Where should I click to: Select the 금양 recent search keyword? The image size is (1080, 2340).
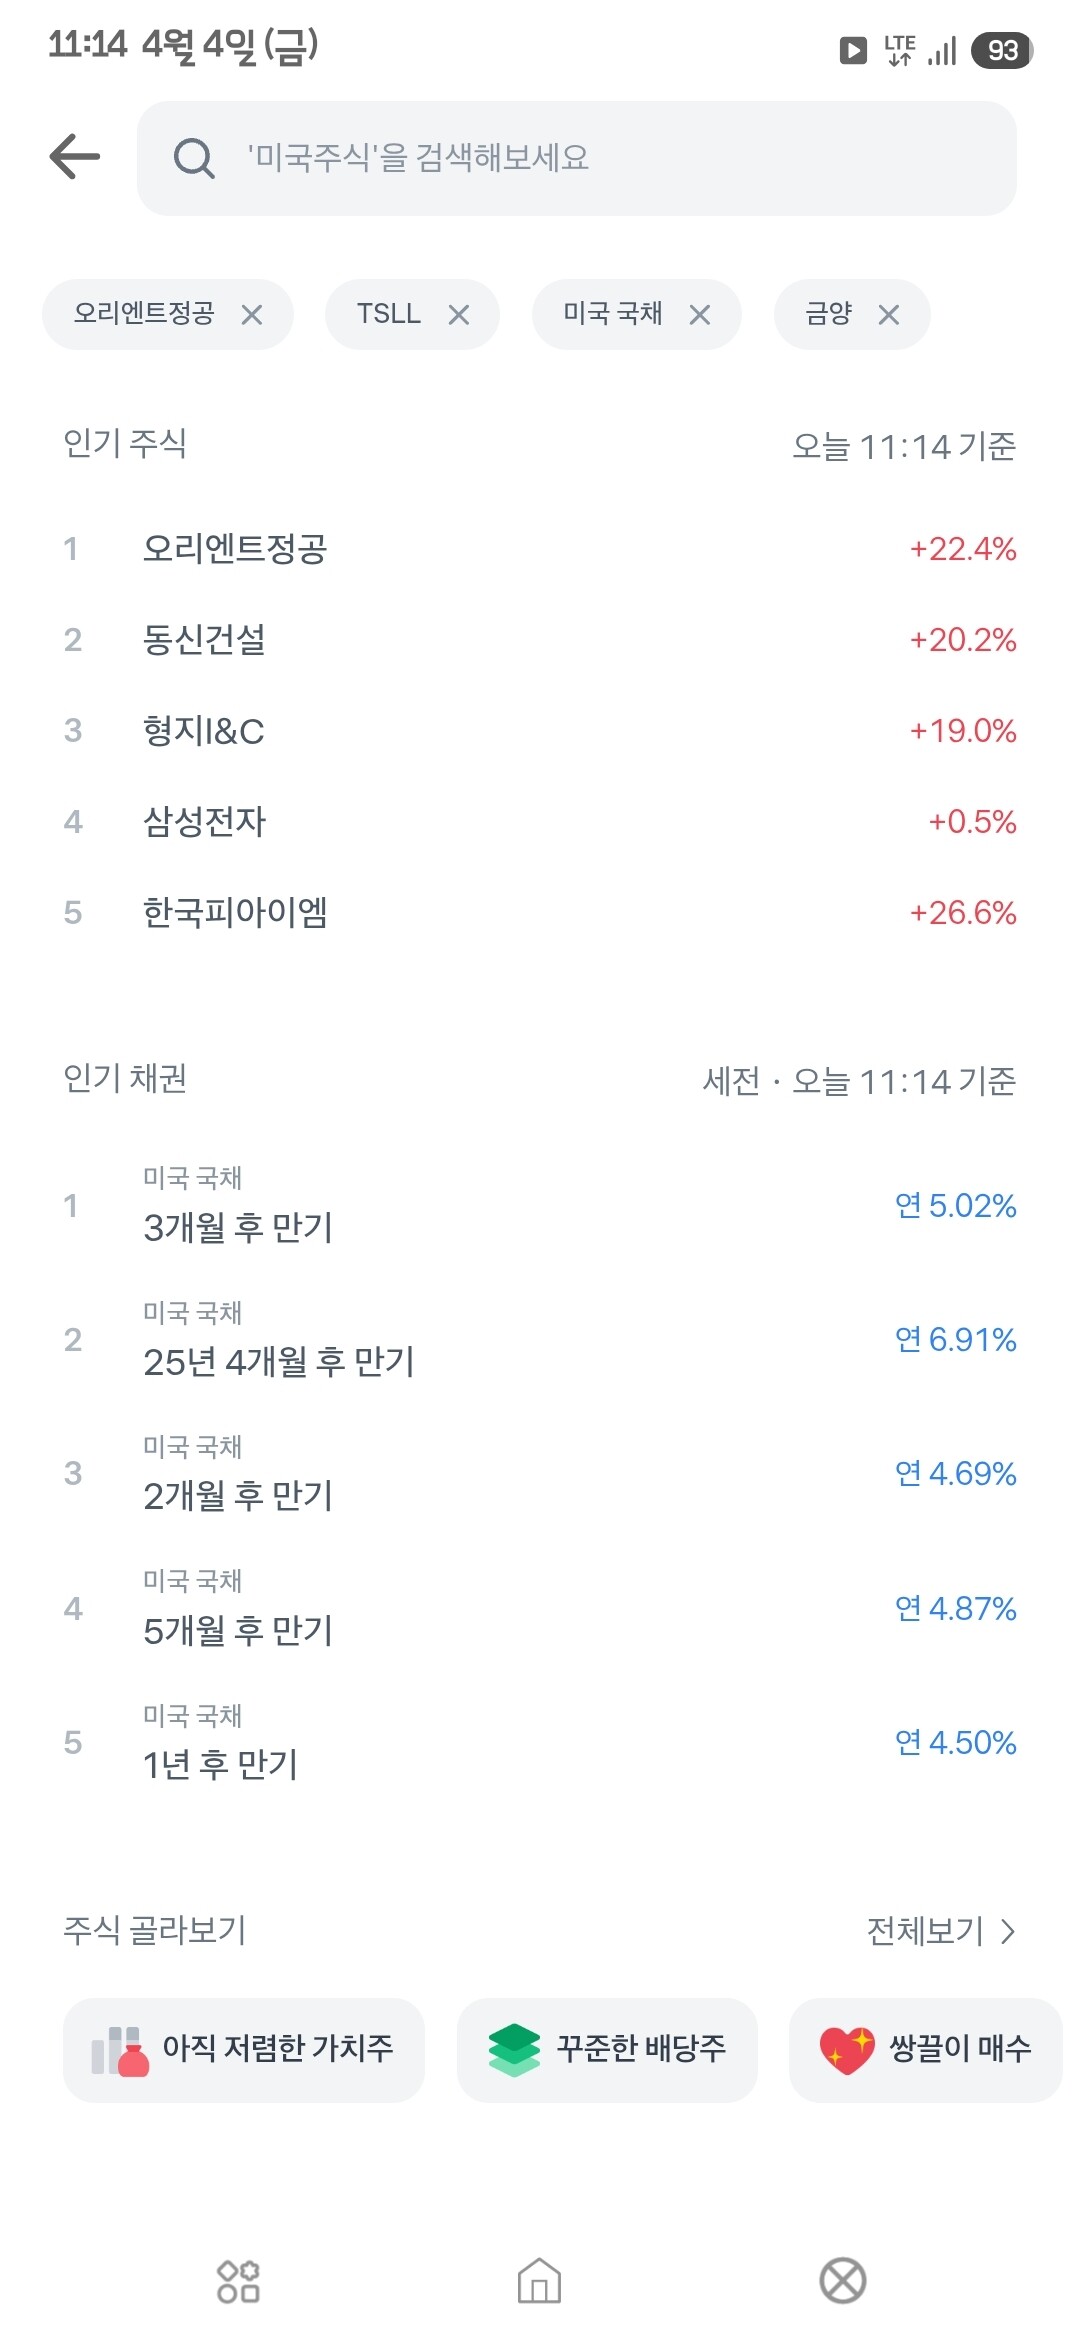(x=828, y=315)
